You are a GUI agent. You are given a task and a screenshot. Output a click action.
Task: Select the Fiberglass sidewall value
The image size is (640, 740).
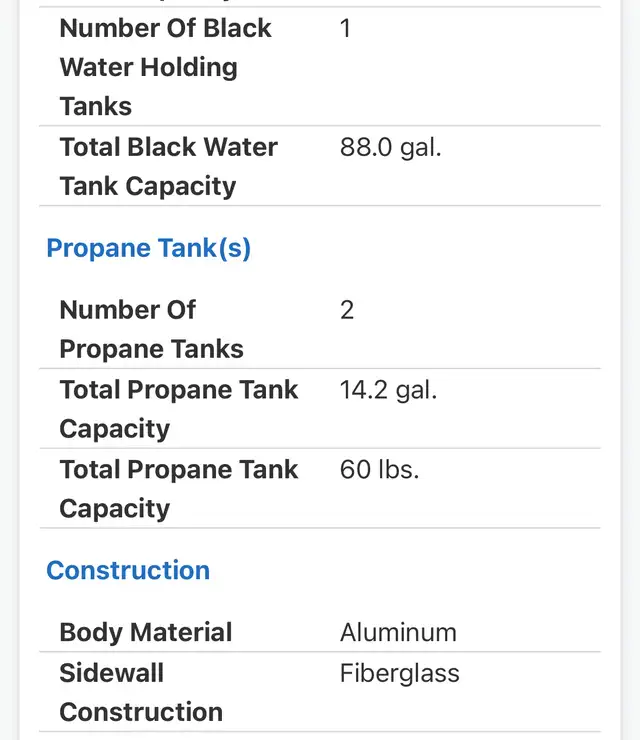point(399,673)
